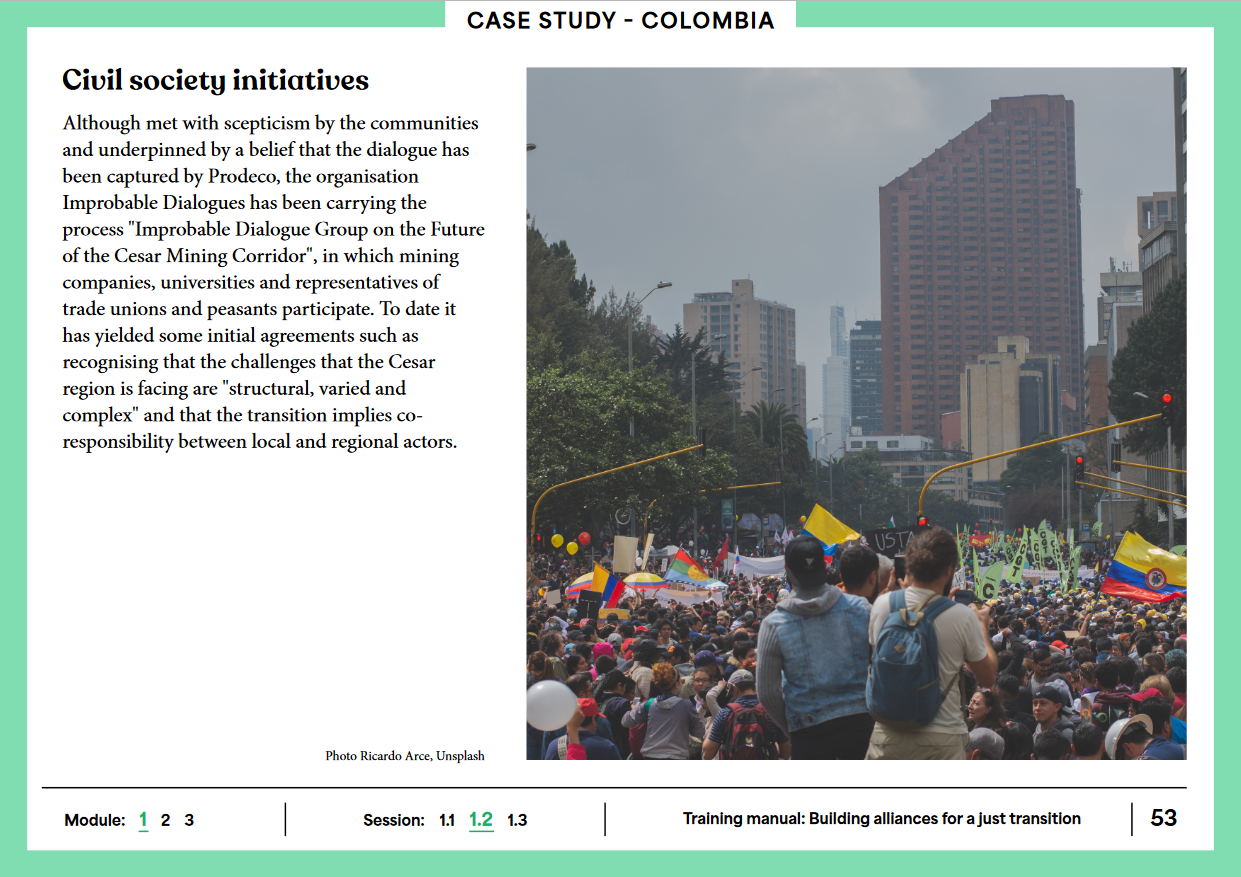This screenshot has height=877, width=1241.
Task: Go to Module 2 link
Action: pyautogui.click(x=166, y=820)
